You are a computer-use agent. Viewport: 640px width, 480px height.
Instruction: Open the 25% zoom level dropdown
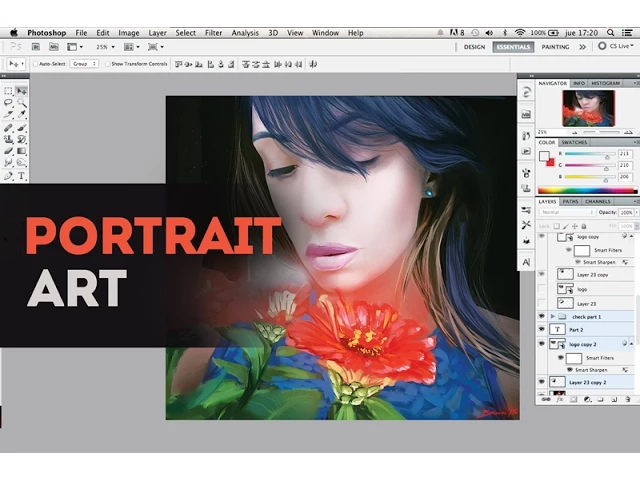(105, 47)
